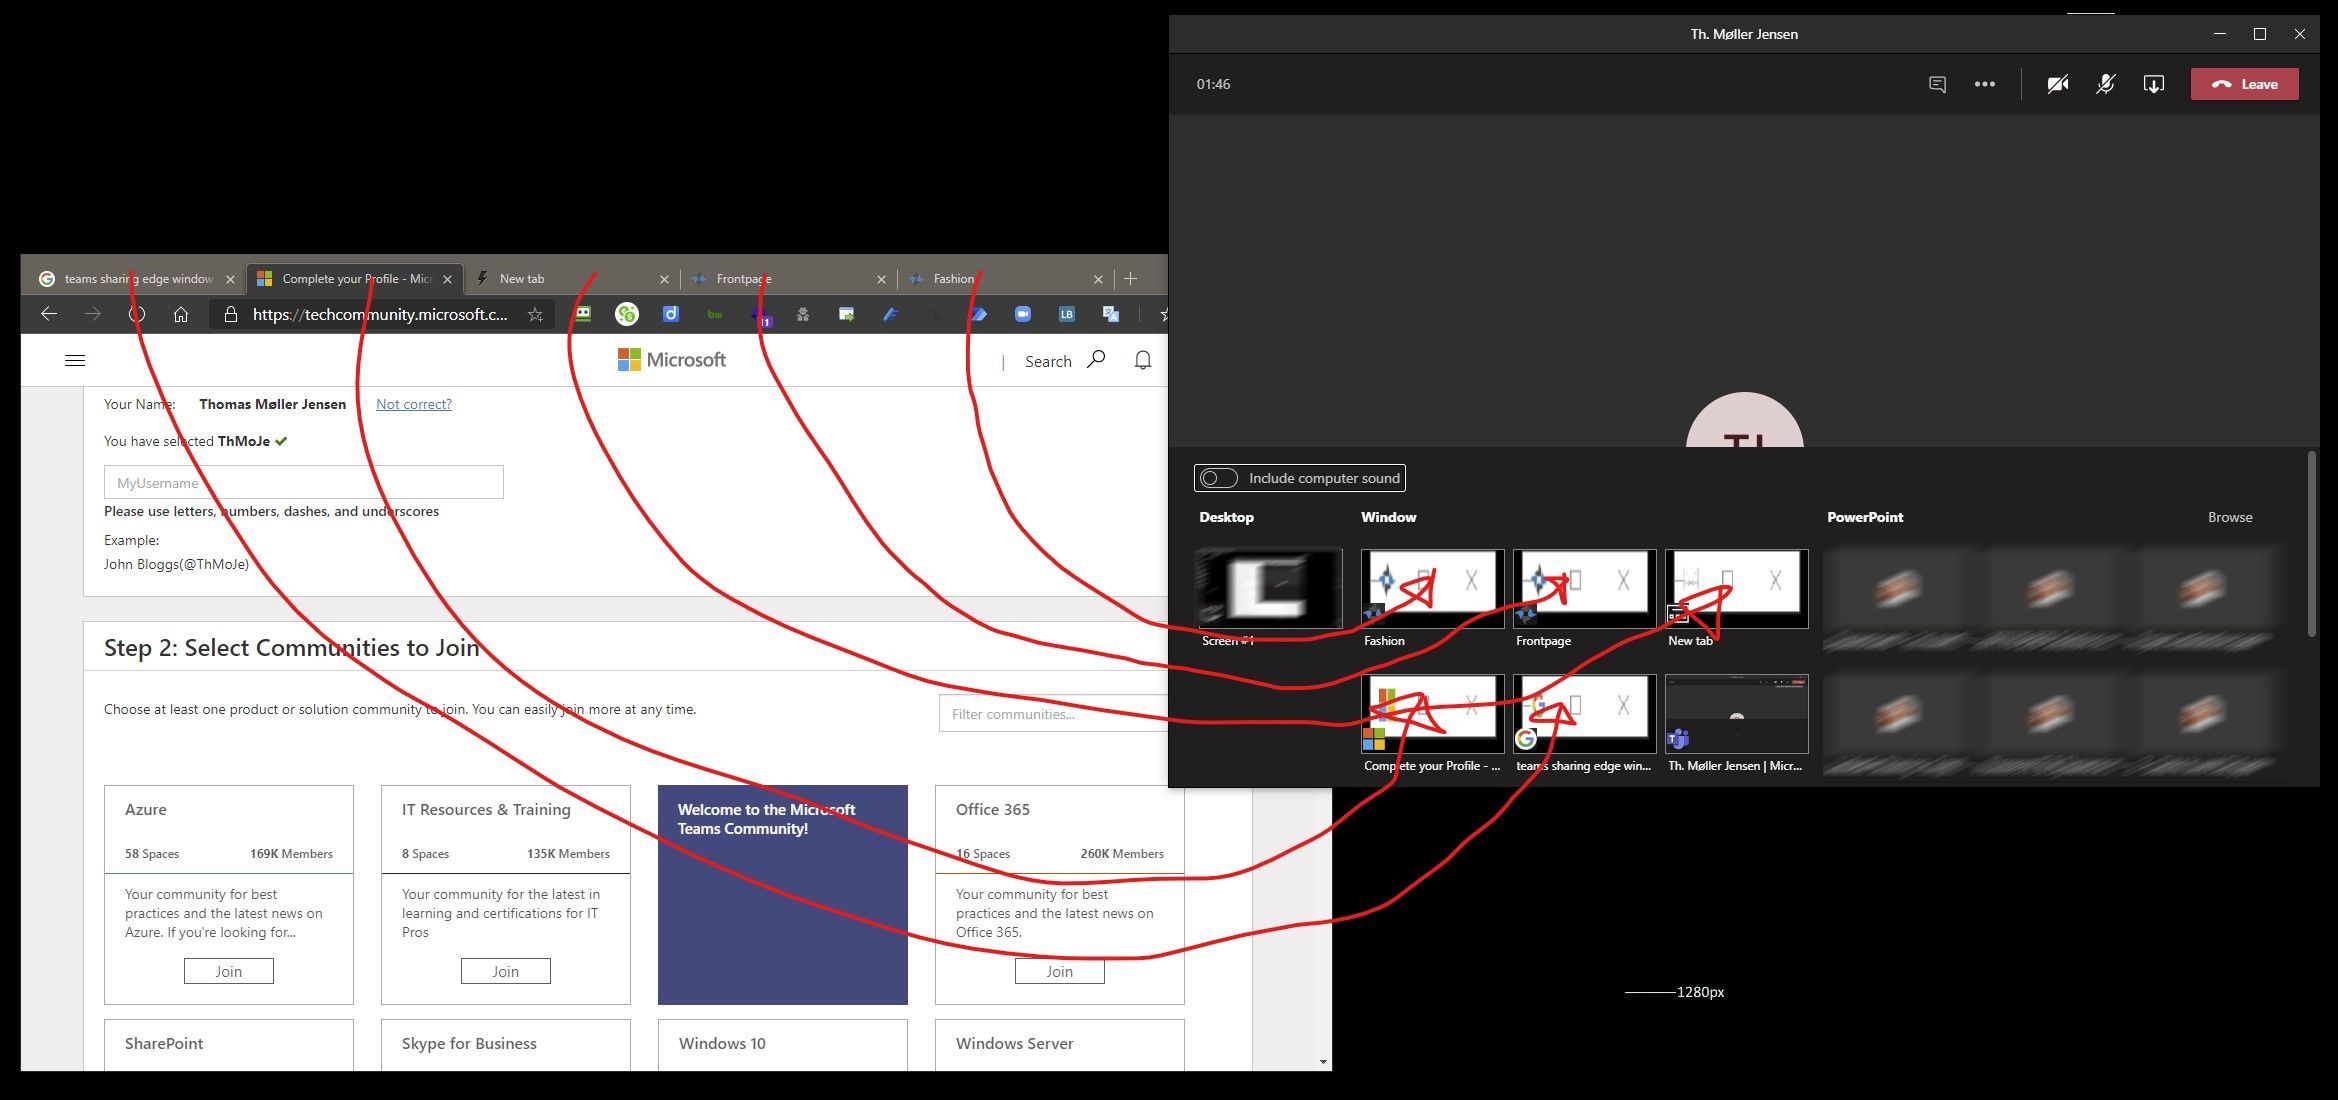Open the Translator extension in the Edge toolbar
Image resolution: width=2338 pixels, height=1100 pixels.
[x=1110, y=314]
